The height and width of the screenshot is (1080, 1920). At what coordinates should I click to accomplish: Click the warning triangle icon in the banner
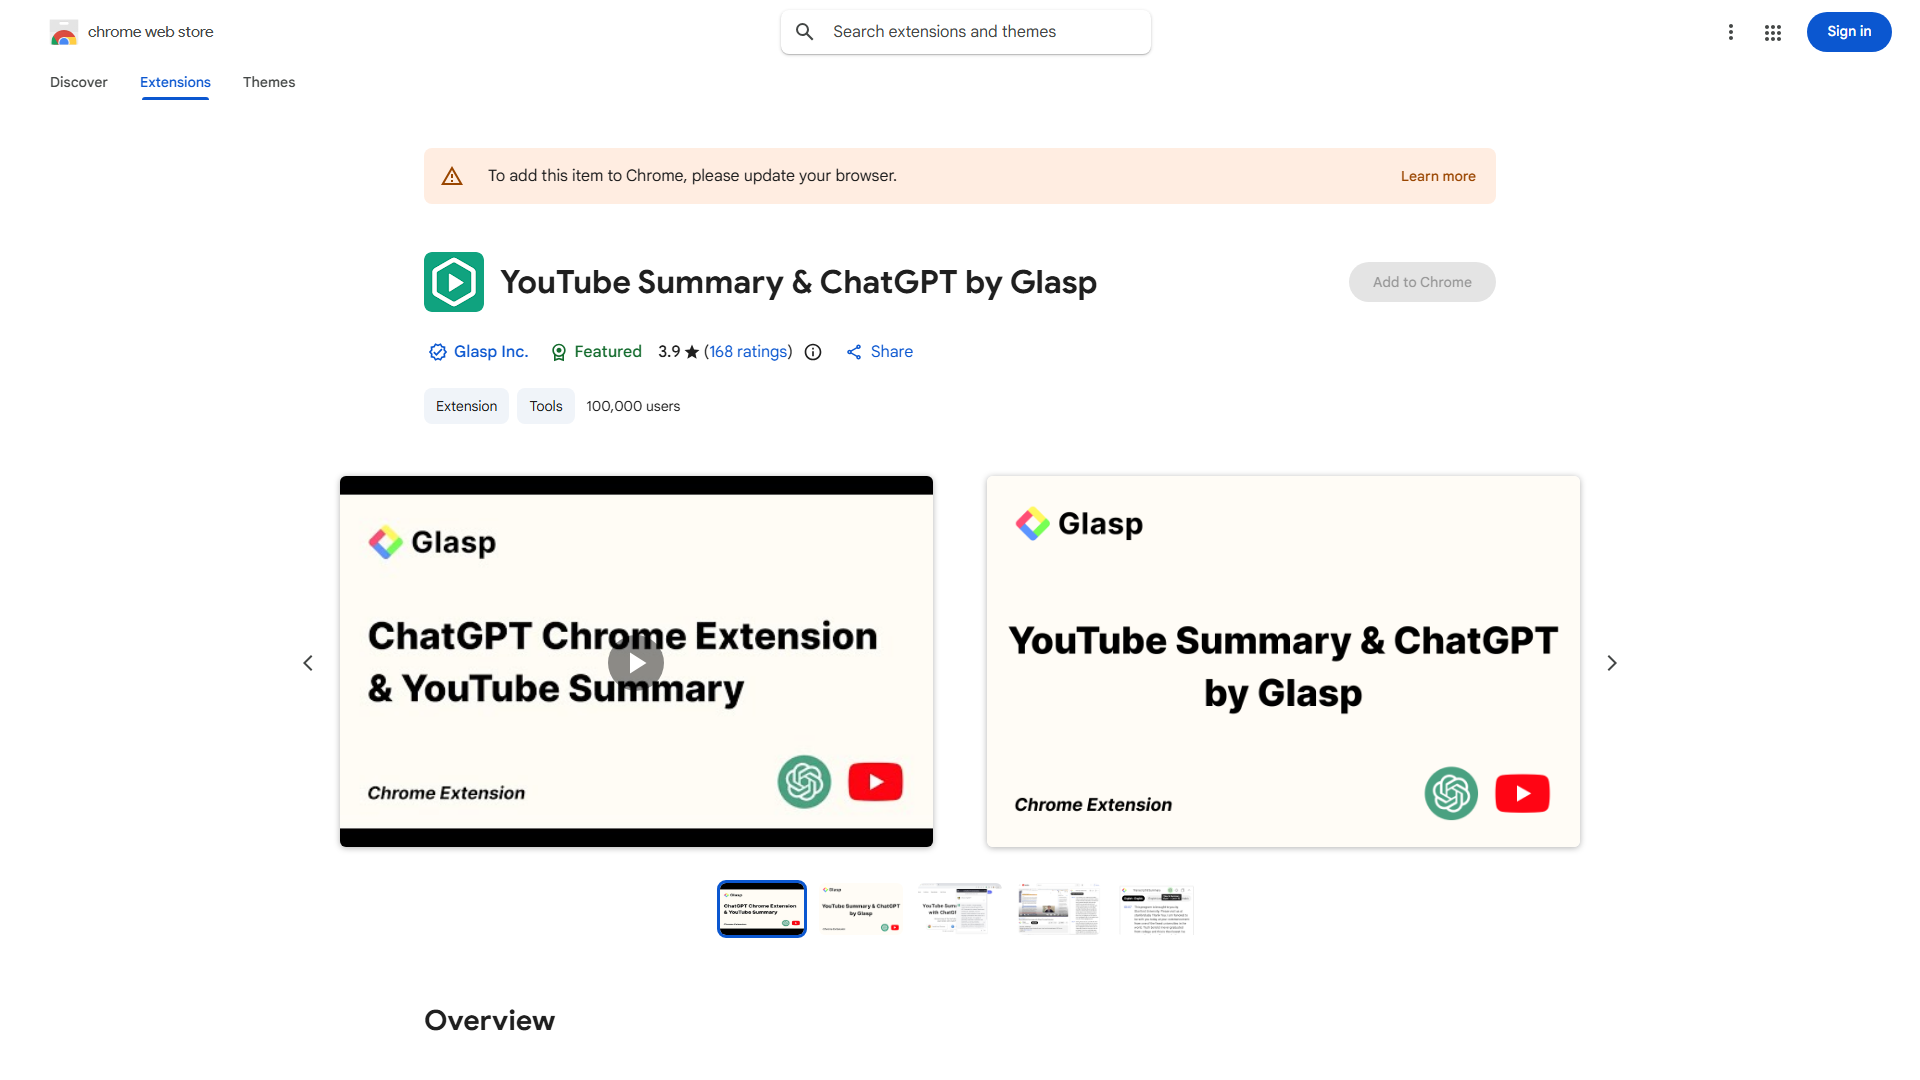(452, 175)
